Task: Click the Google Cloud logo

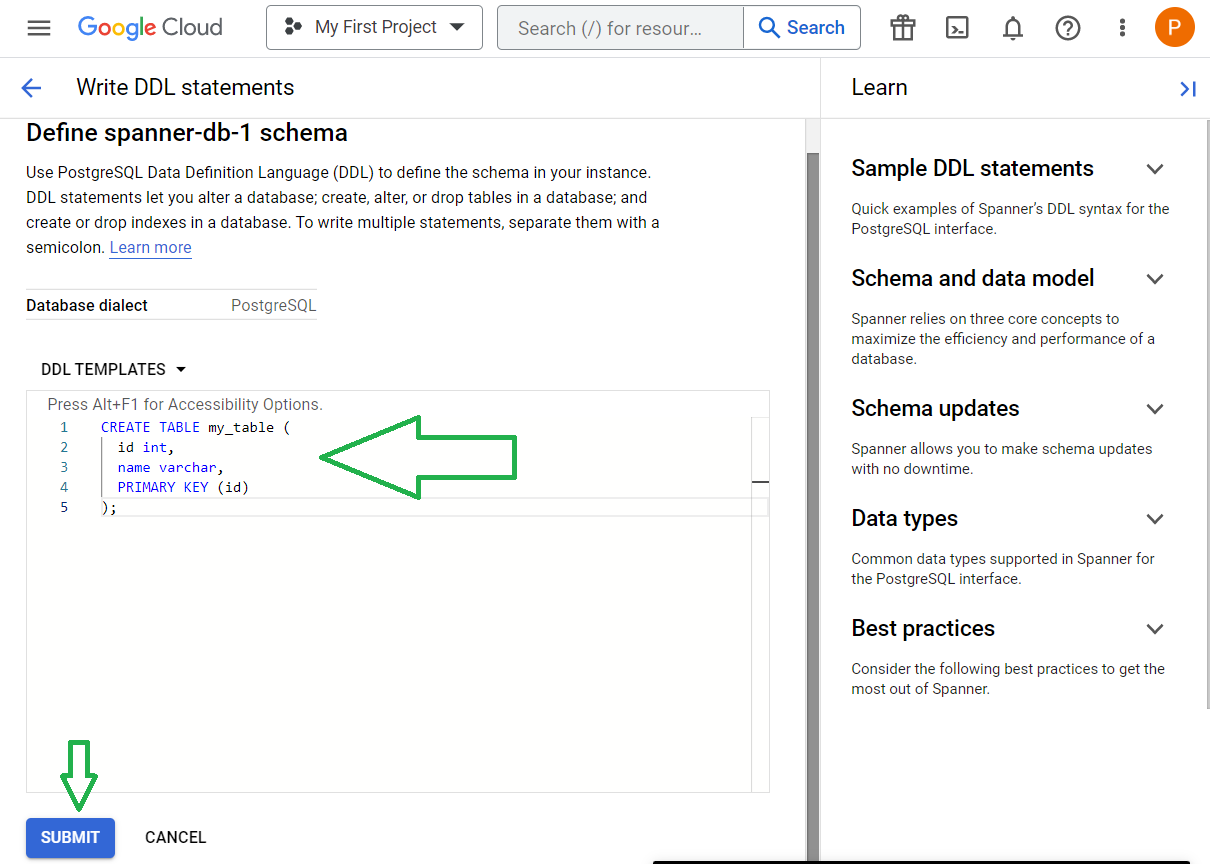Action: pyautogui.click(x=150, y=28)
